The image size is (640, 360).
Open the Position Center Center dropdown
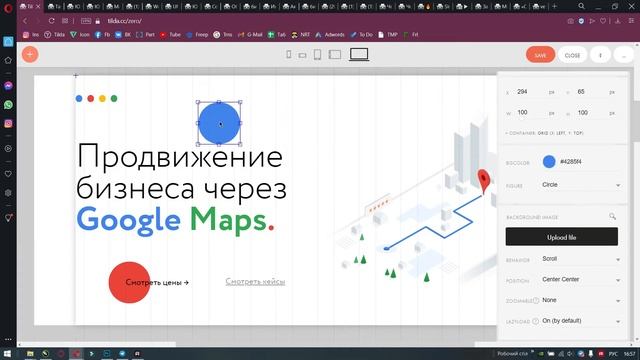point(581,280)
